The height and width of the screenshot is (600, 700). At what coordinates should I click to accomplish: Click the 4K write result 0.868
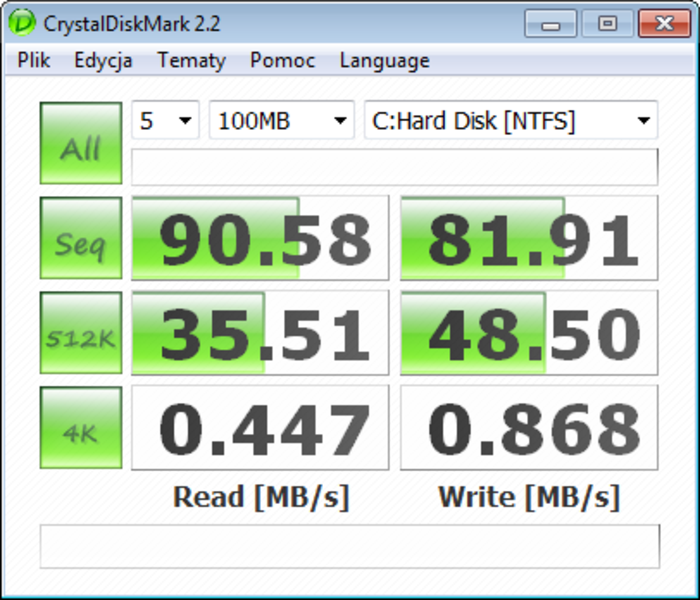(x=529, y=428)
